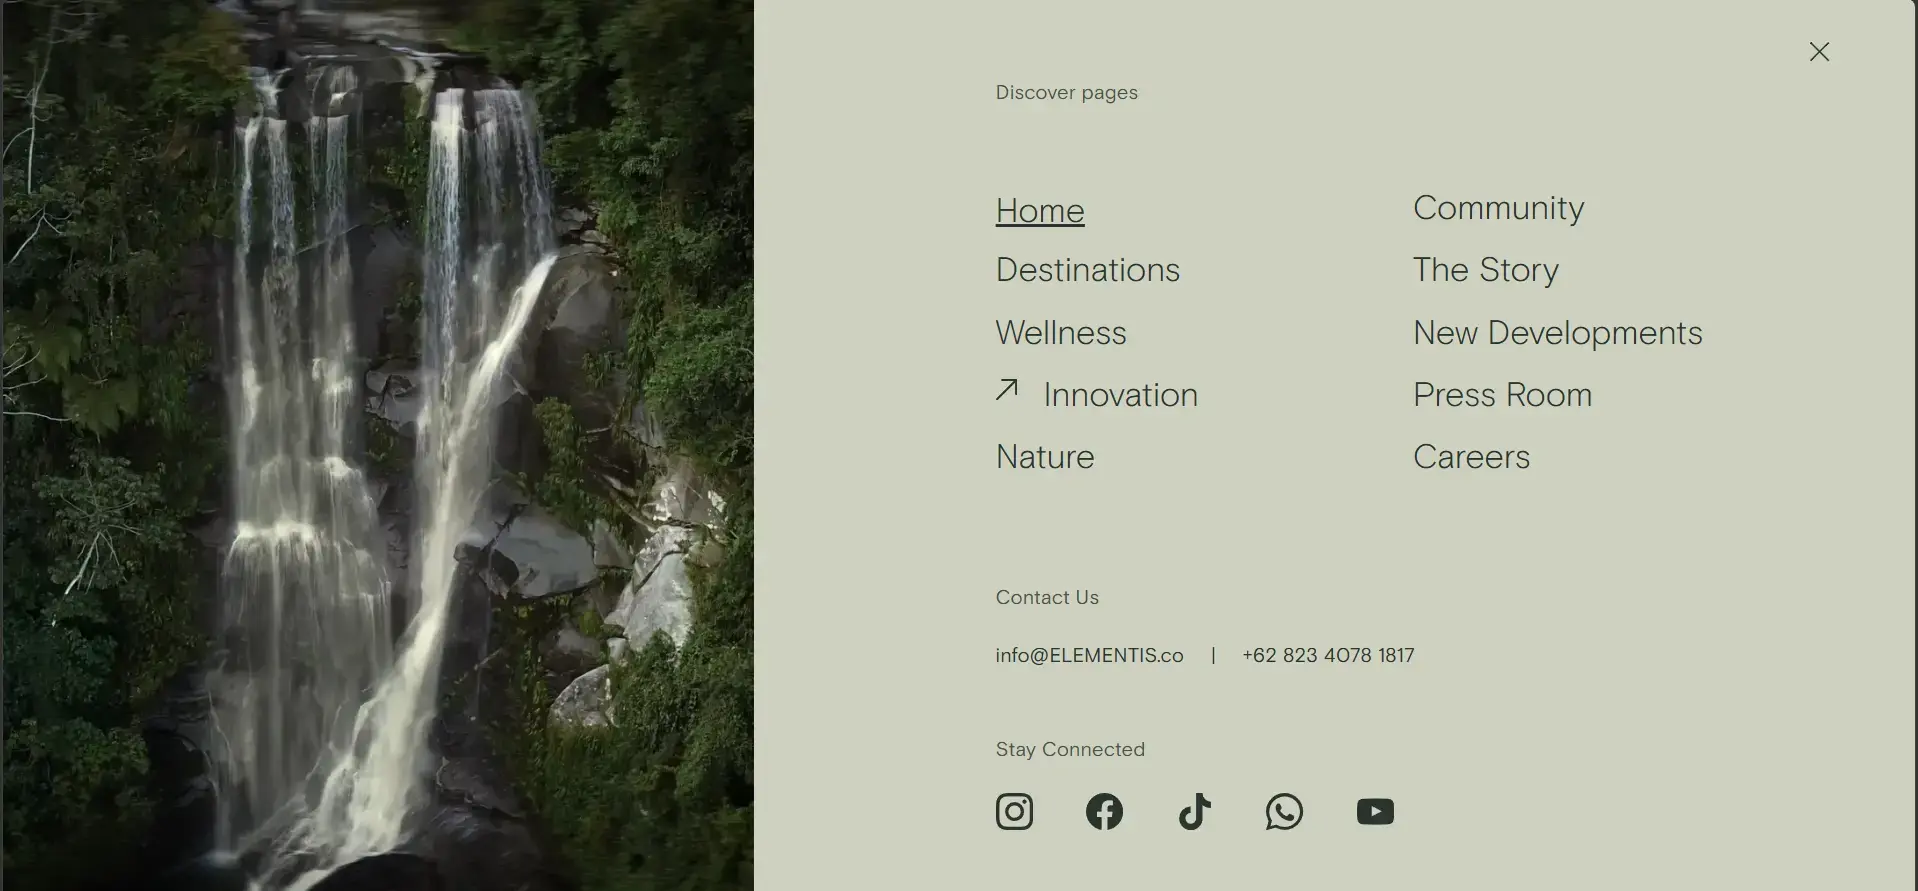Select the Nature page
Image resolution: width=1918 pixels, height=891 pixels.
[x=1045, y=457]
